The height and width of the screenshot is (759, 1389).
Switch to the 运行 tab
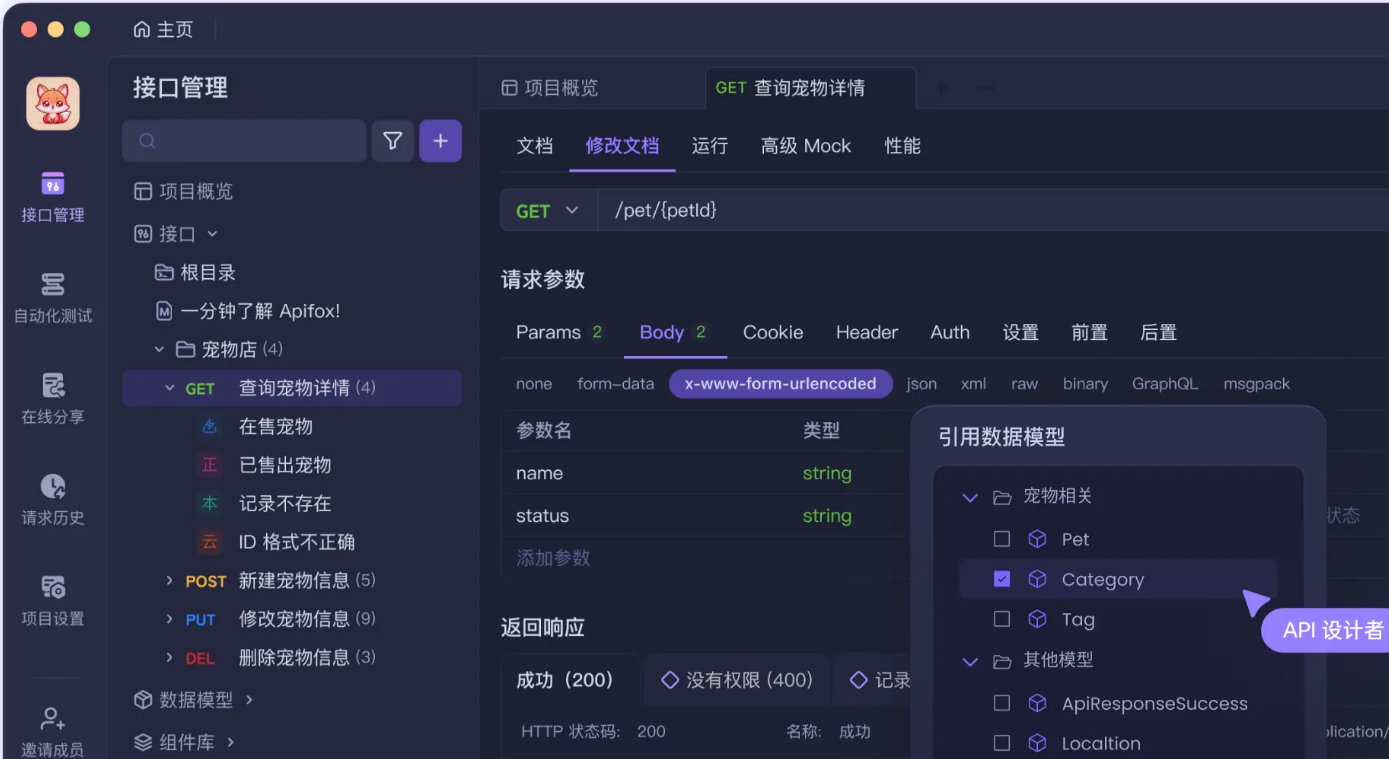point(709,146)
